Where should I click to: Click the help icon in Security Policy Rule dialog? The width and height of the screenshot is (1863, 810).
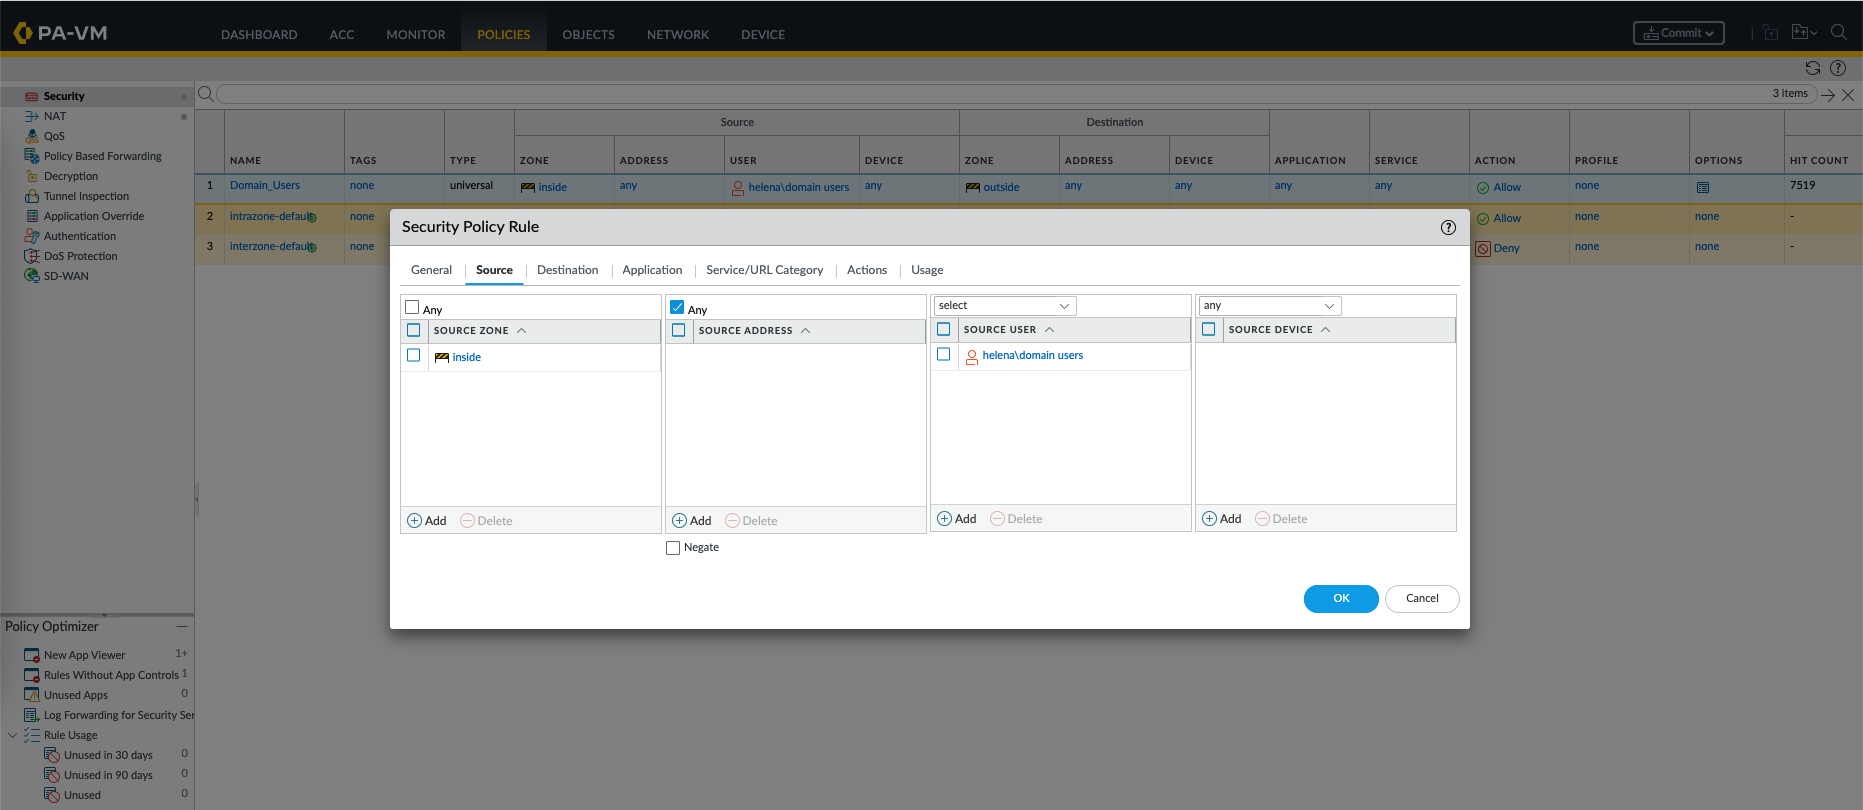(x=1447, y=227)
